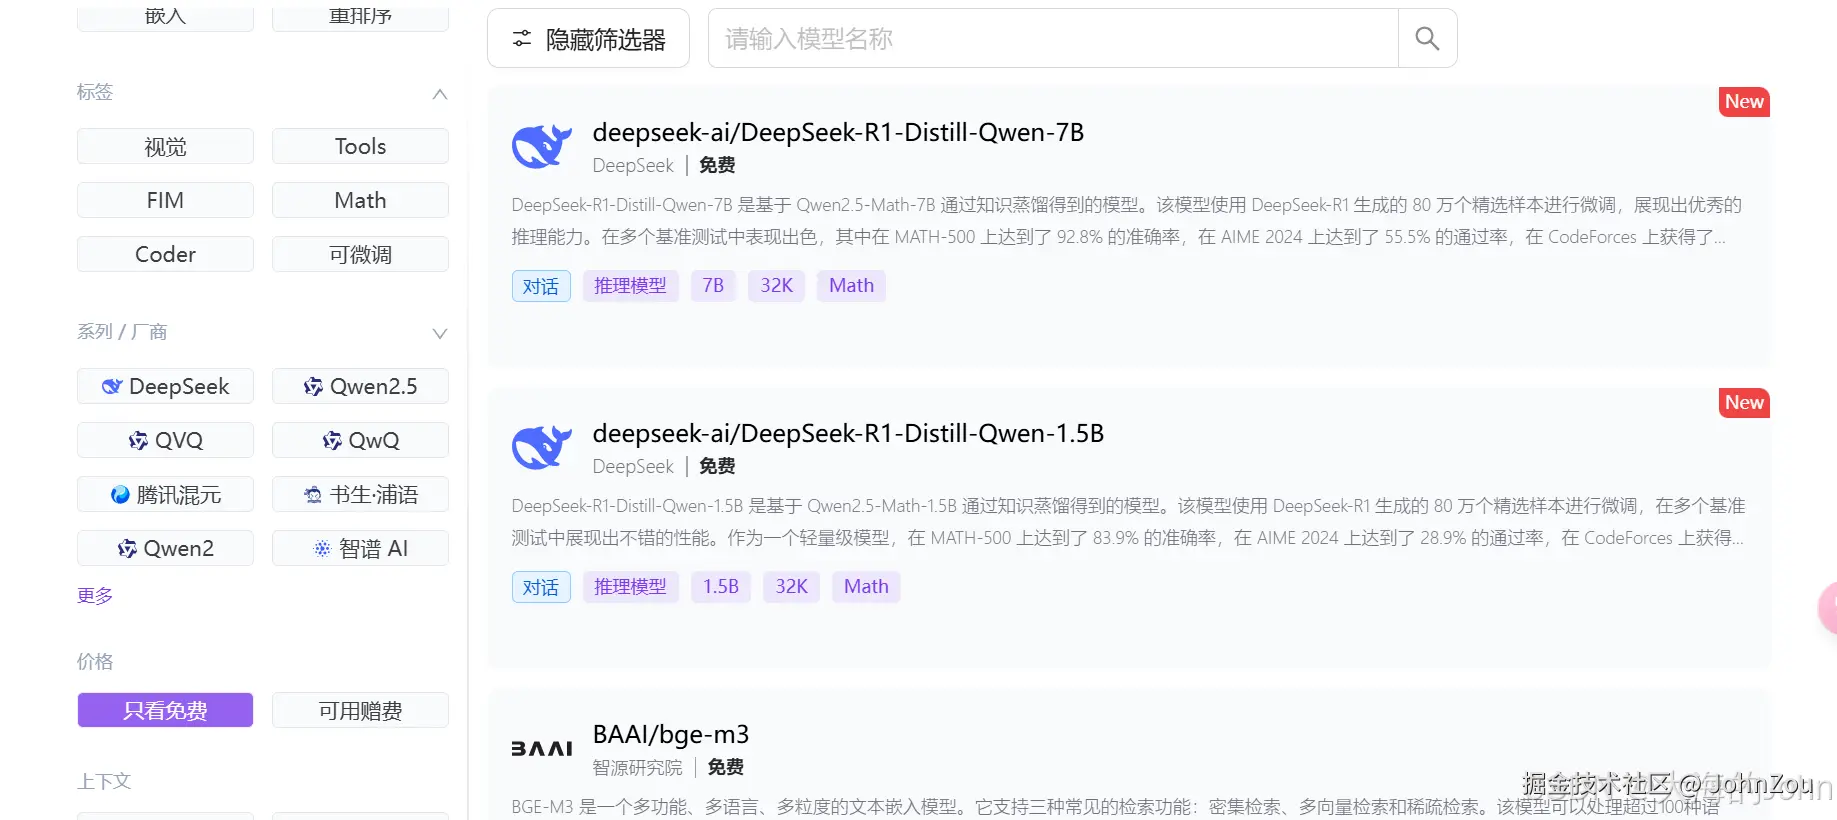Click the BGE-M3 description text
Image resolution: width=1837 pixels, height=820 pixels.
1116,806
